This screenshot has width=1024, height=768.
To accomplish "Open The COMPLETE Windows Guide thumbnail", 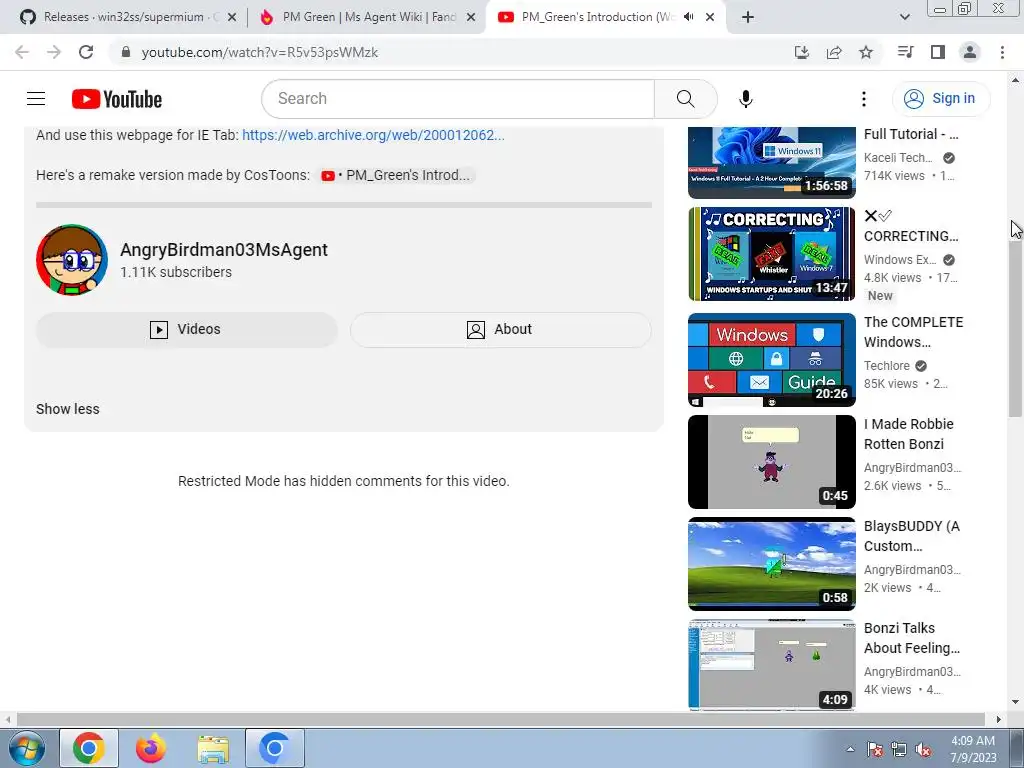I will tap(771, 360).
